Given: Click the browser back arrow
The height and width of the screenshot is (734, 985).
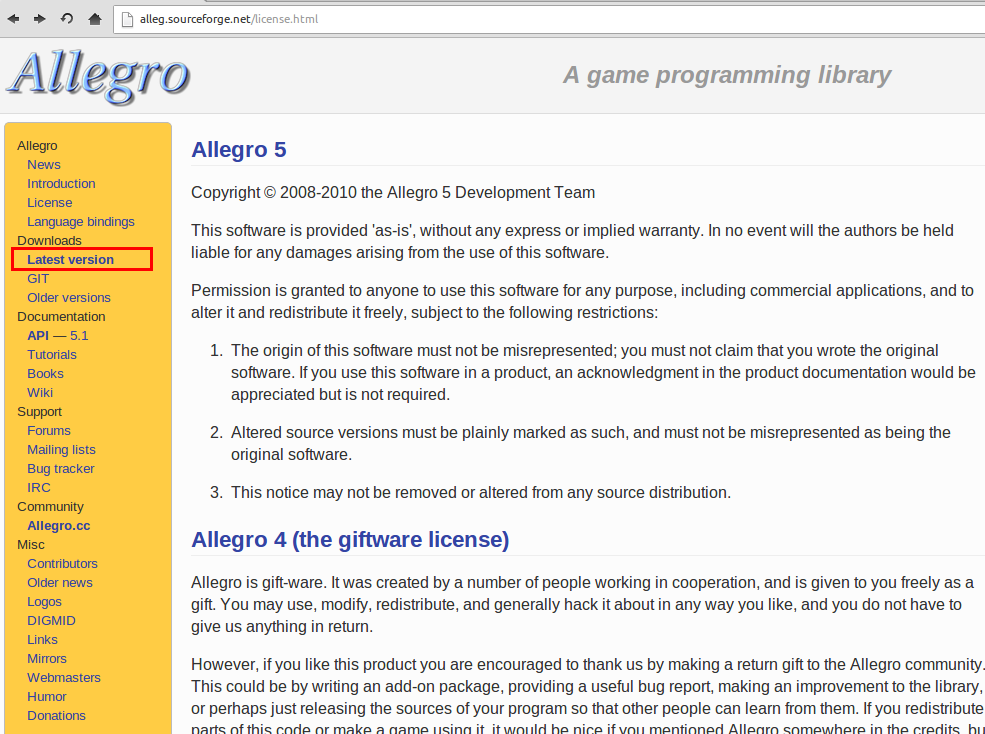Looking at the screenshot, I should tap(13, 19).
